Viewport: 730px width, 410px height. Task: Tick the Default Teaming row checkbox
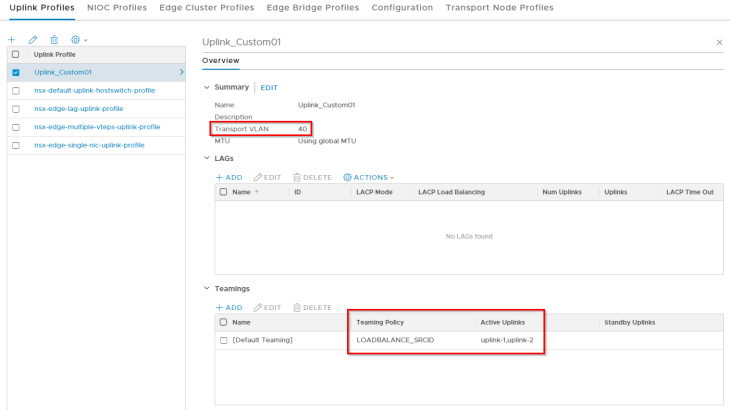(223, 340)
